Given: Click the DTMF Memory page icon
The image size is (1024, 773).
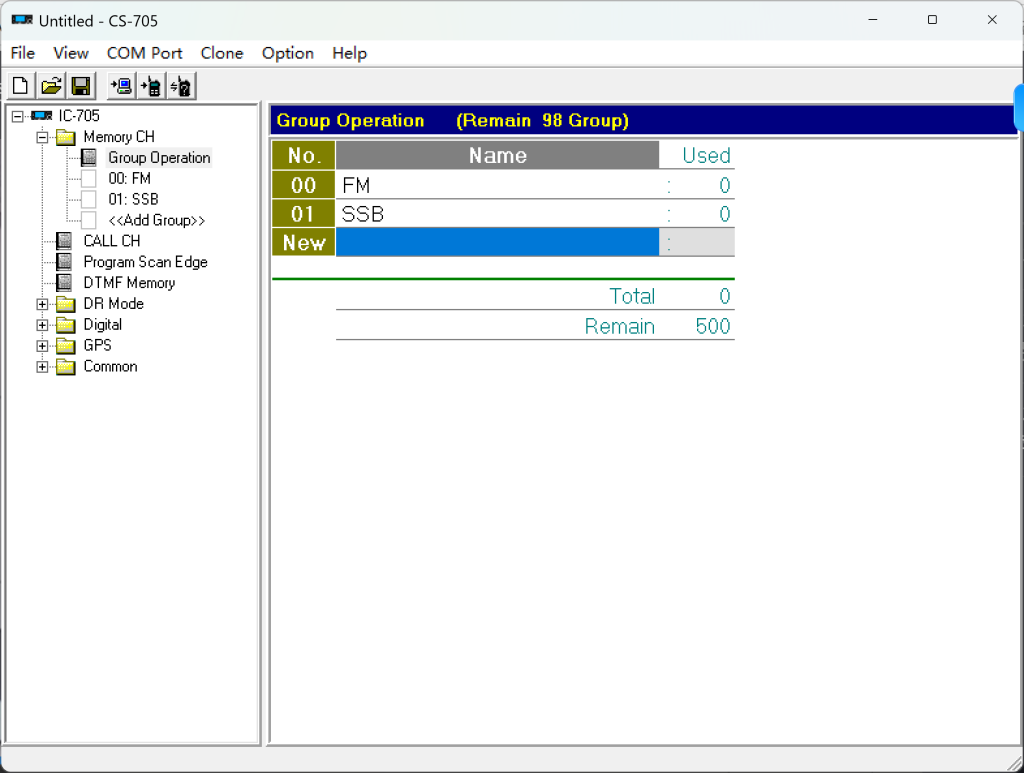Looking at the screenshot, I should pos(64,283).
